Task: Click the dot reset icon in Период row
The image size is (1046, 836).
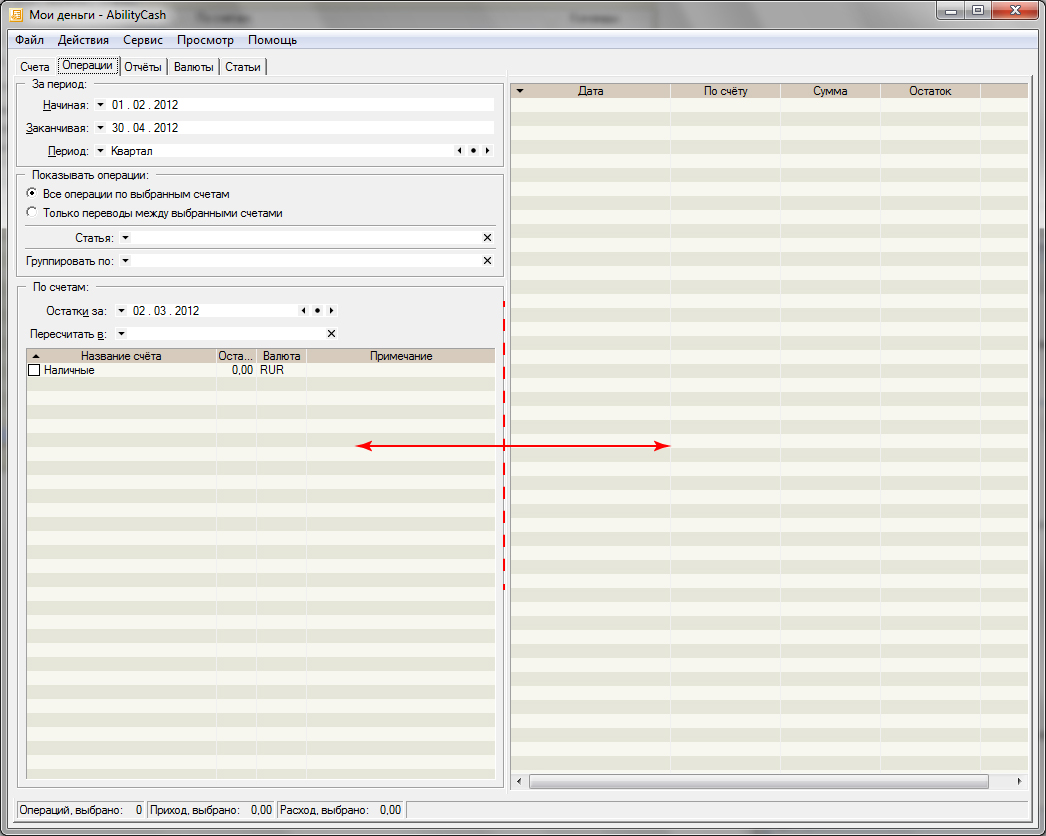Action: [x=473, y=151]
